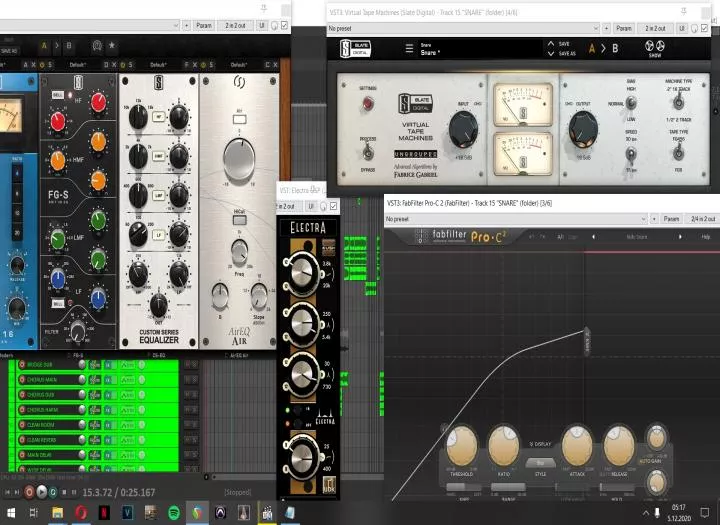
Task: Open Netflix from the taskbar
Action: (x=105, y=513)
